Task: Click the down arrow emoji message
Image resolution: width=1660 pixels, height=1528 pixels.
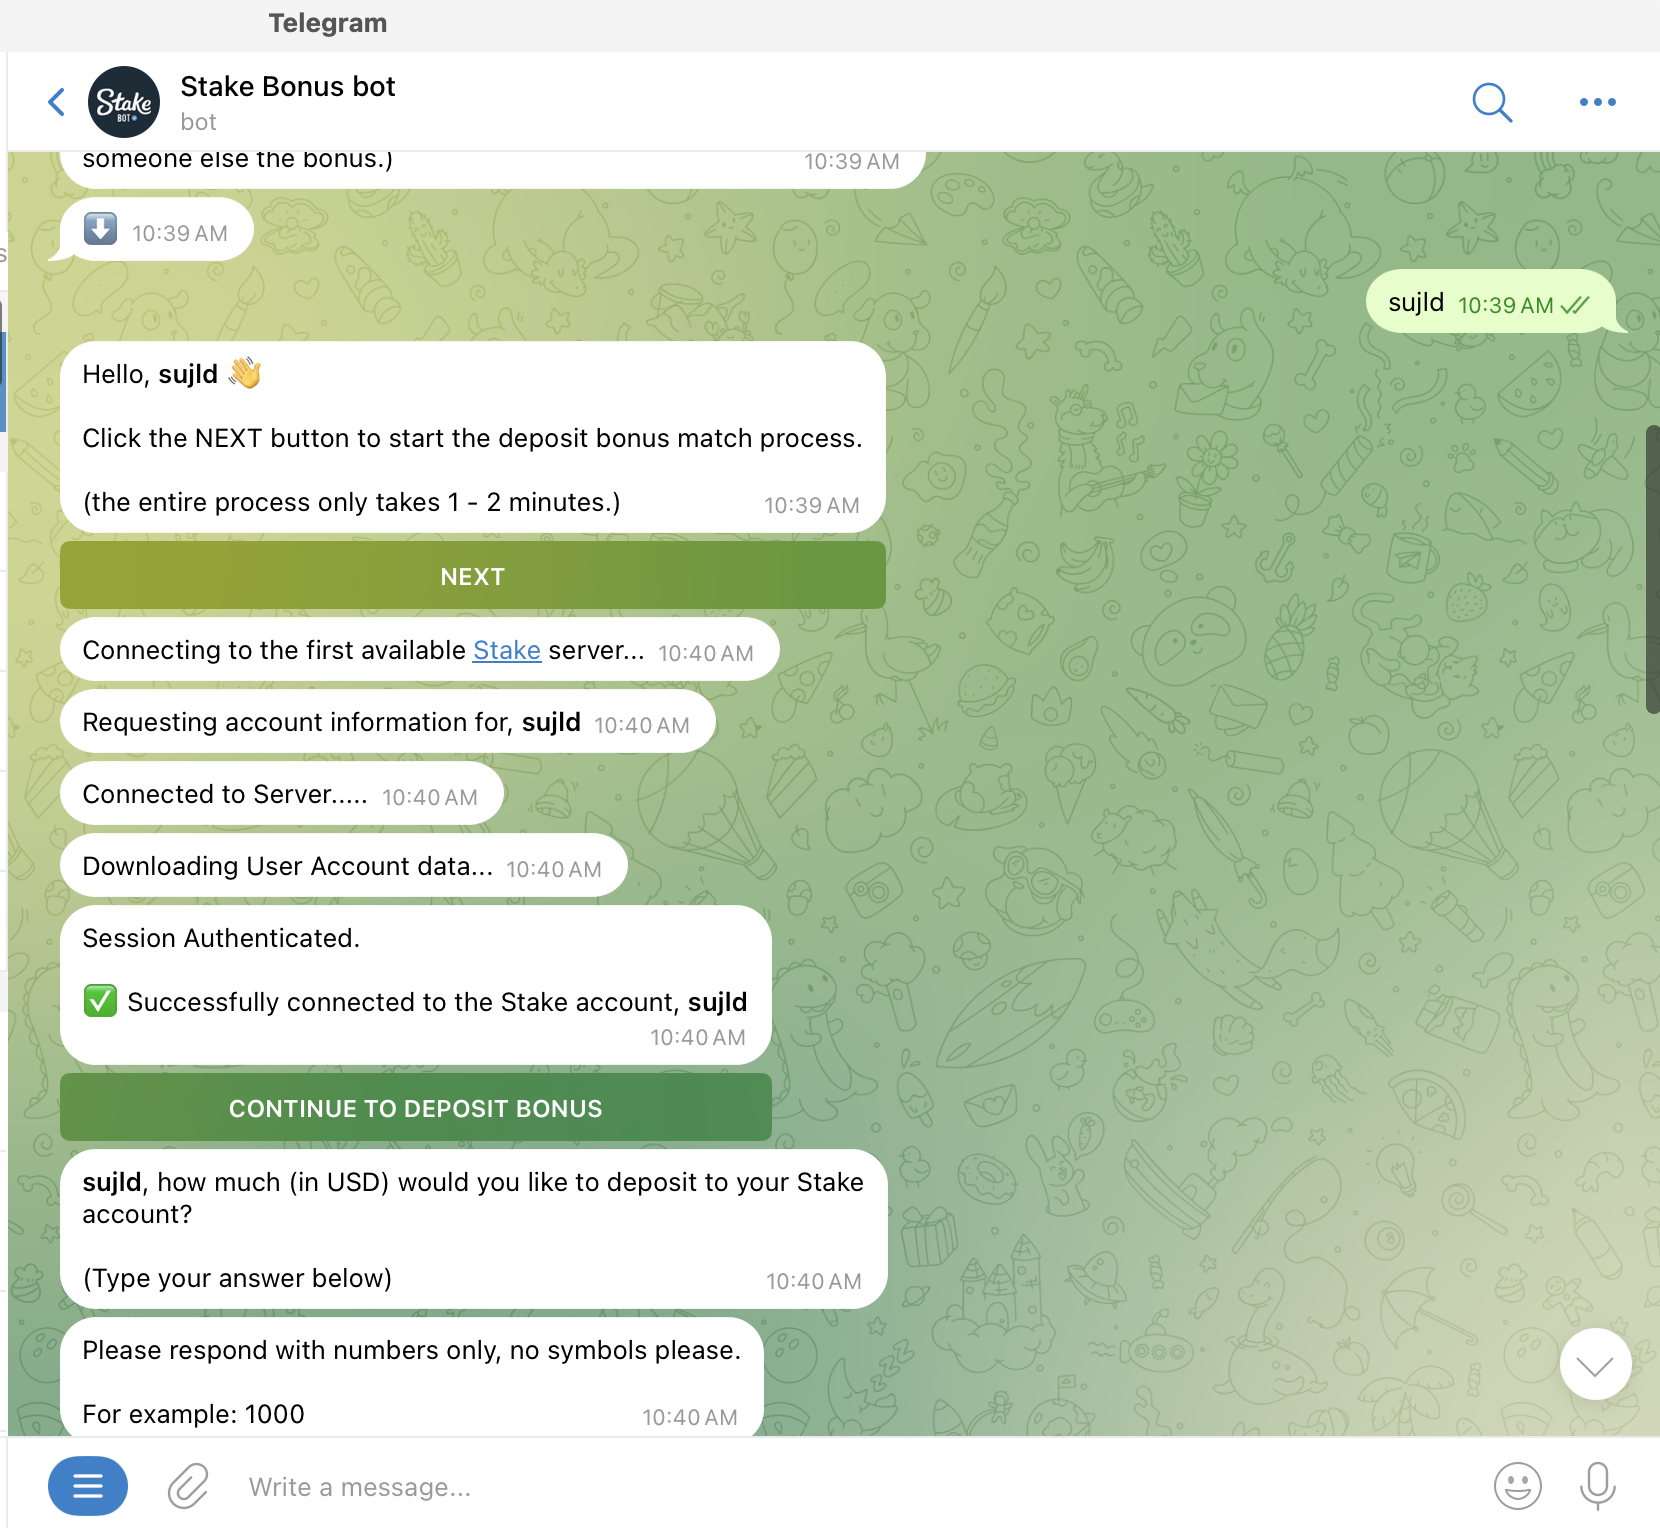Action: (156, 230)
